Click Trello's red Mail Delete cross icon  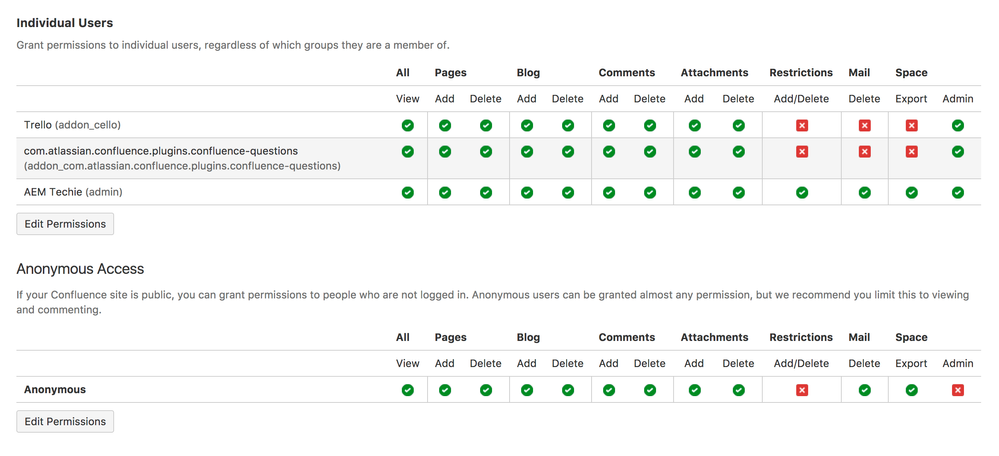pyautogui.click(x=864, y=126)
